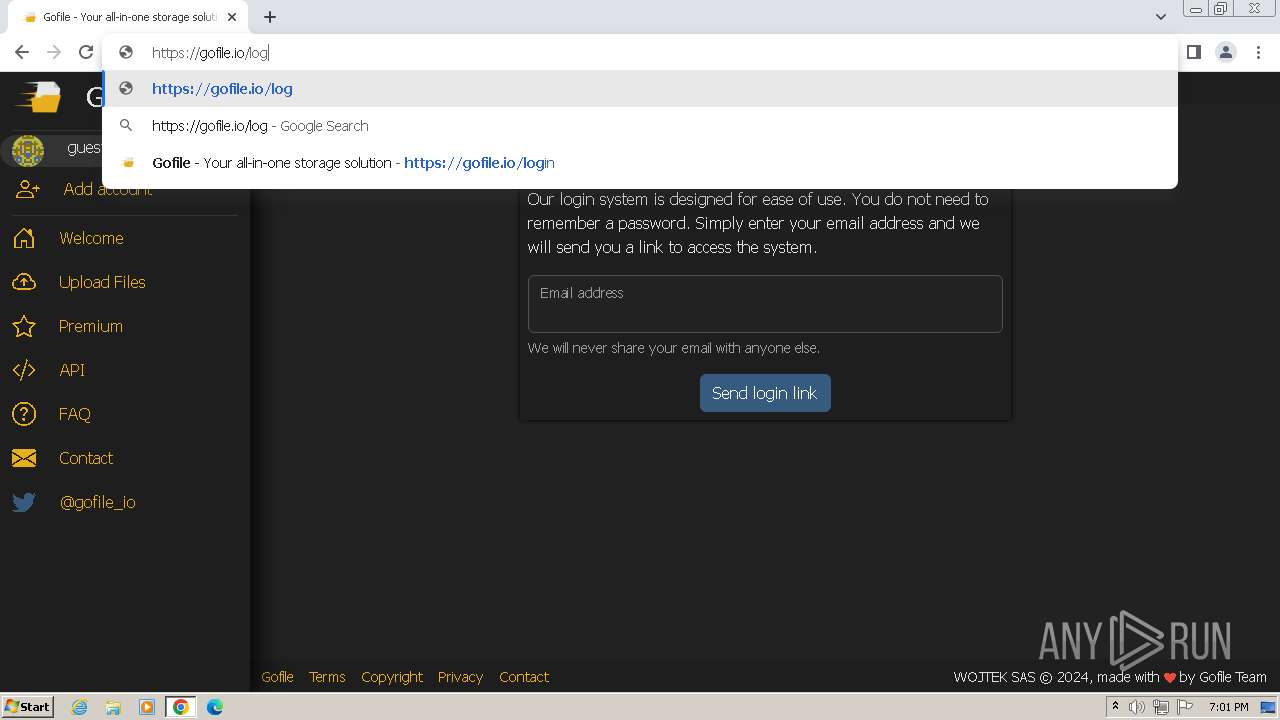Focus the Email address field
Viewport: 1280px width, 720px height.
pyautogui.click(x=765, y=304)
